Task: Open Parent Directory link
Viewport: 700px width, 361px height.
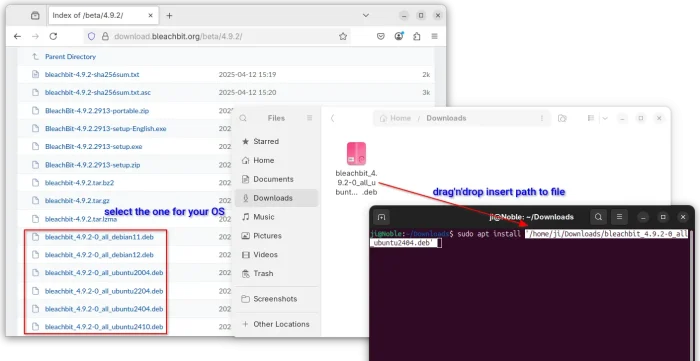Action: point(70,57)
